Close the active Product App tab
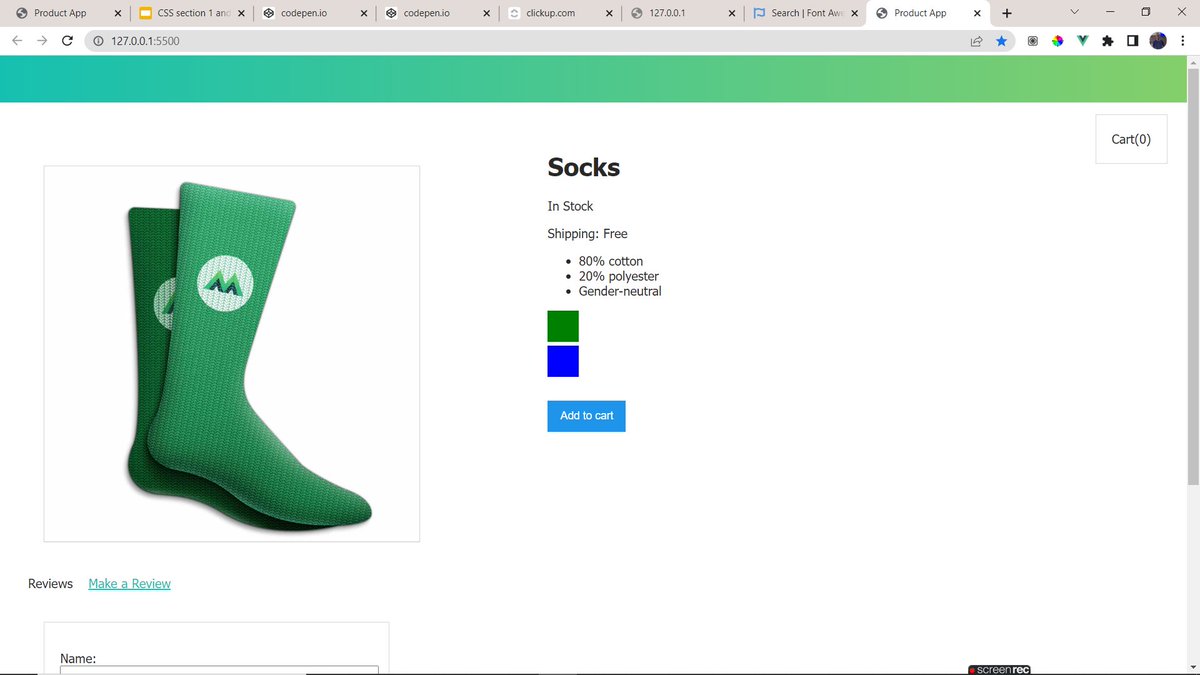Screen dimensions: 1200x675 click(978, 13)
